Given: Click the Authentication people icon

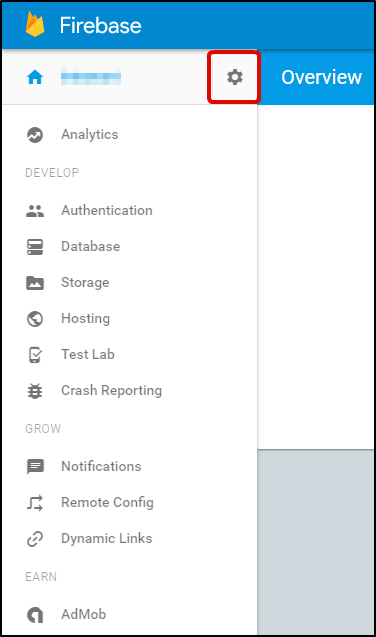Looking at the screenshot, I should [x=35, y=211].
